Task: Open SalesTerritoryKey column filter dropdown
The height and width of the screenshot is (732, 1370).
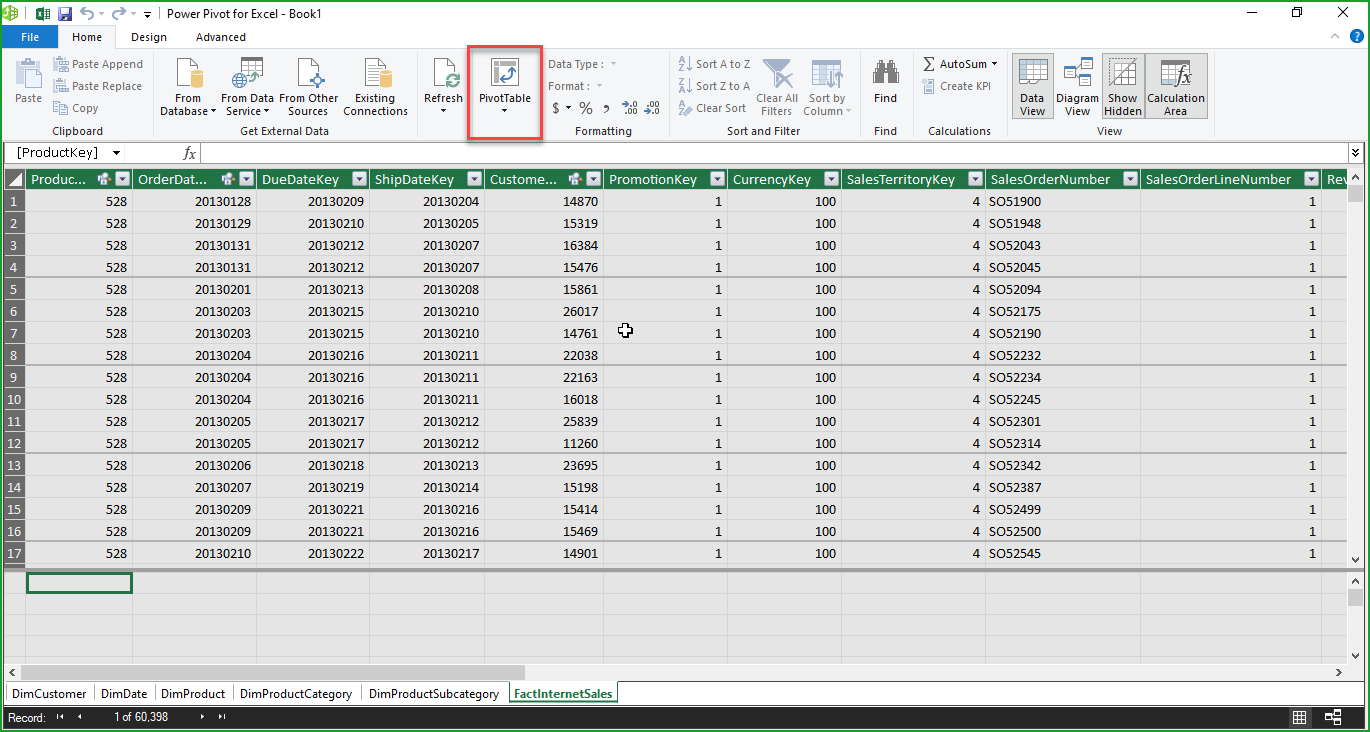Action: coord(975,180)
